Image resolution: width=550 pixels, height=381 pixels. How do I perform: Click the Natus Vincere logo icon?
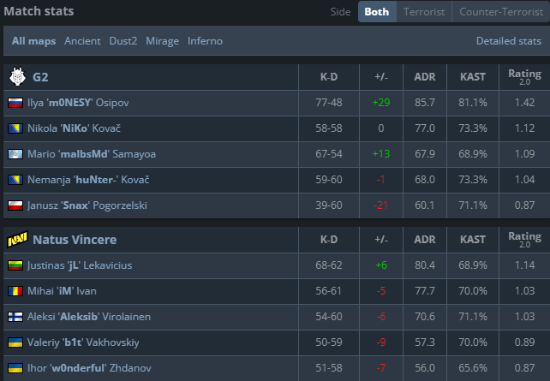coord(18,239)
